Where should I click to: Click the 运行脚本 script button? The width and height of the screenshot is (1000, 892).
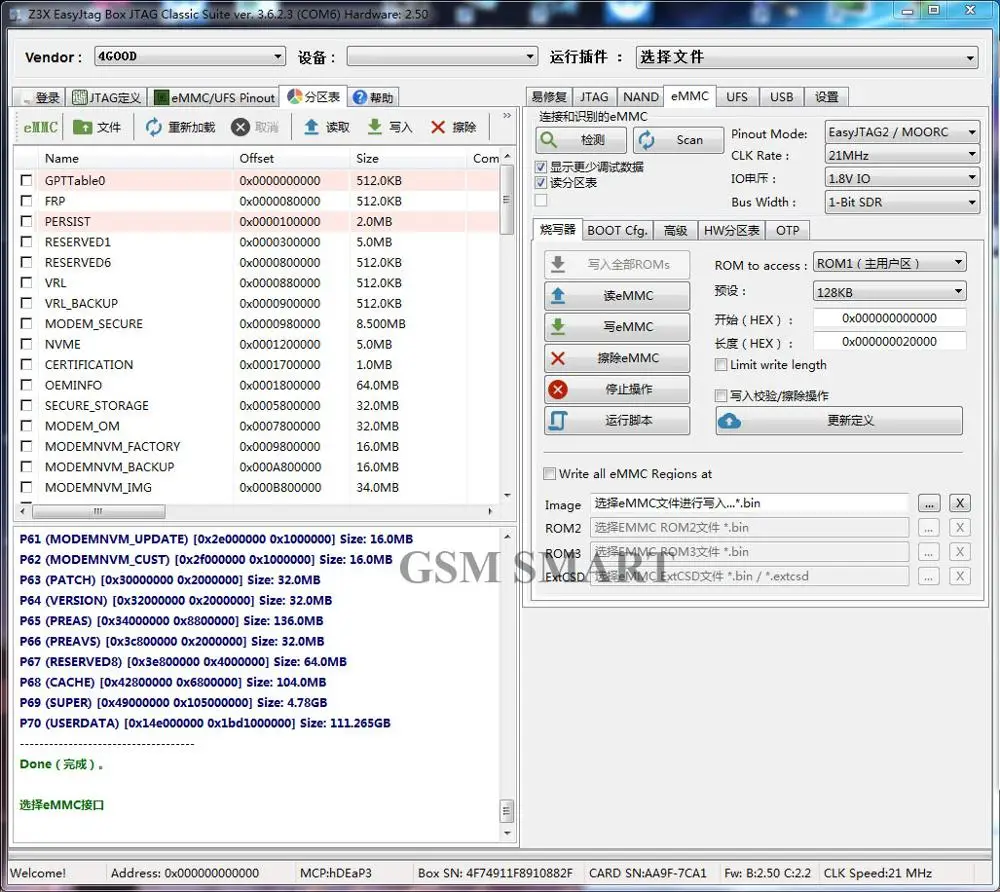[616, 420]
